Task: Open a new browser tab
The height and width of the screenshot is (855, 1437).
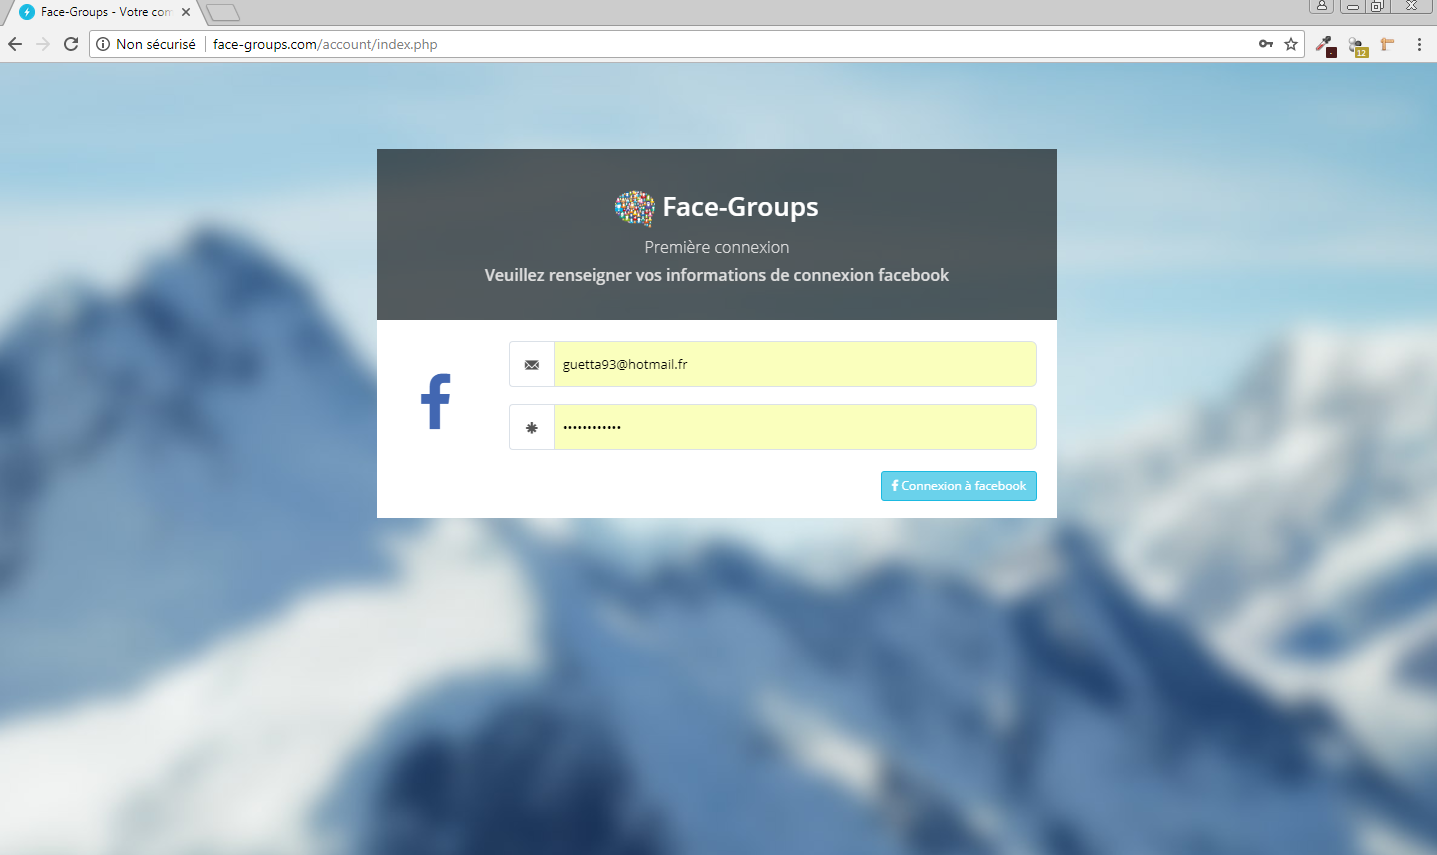Action: point(222,13)
